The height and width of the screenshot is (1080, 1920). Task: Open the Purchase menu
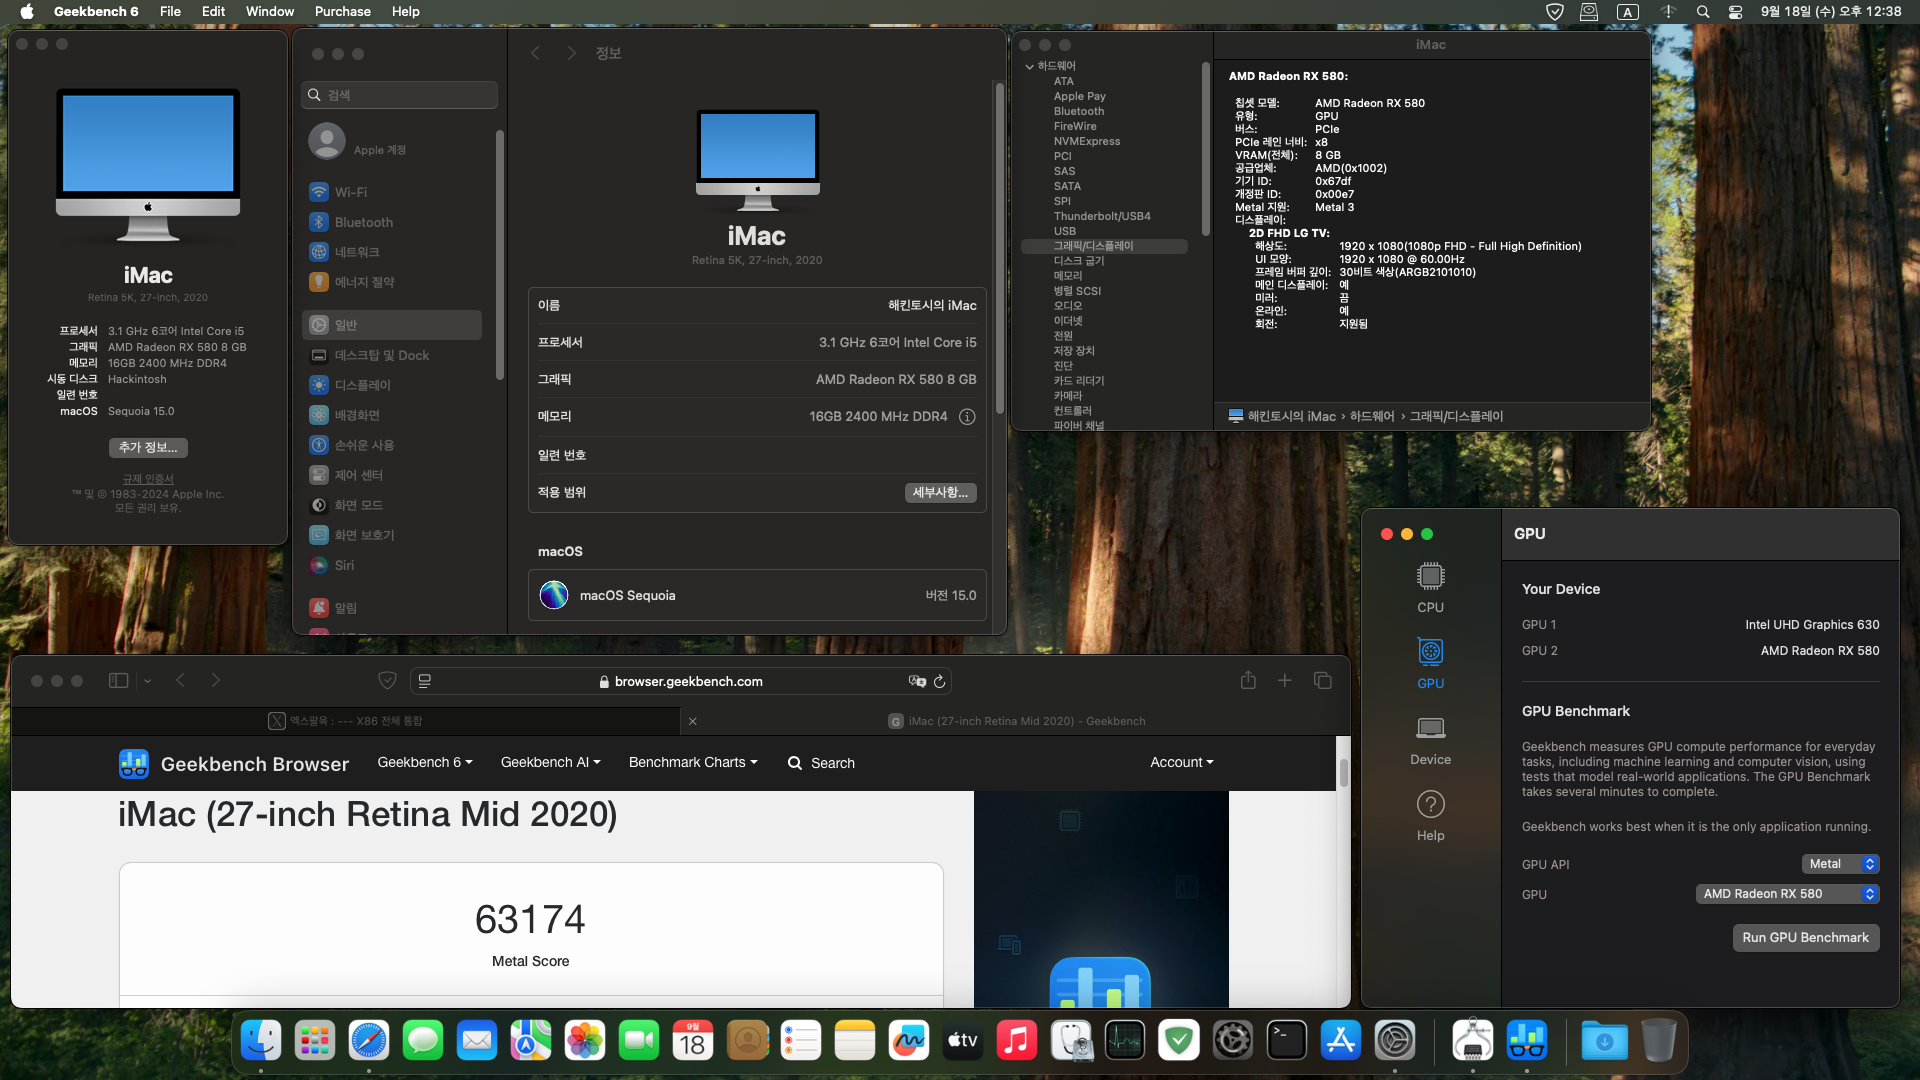342,12
